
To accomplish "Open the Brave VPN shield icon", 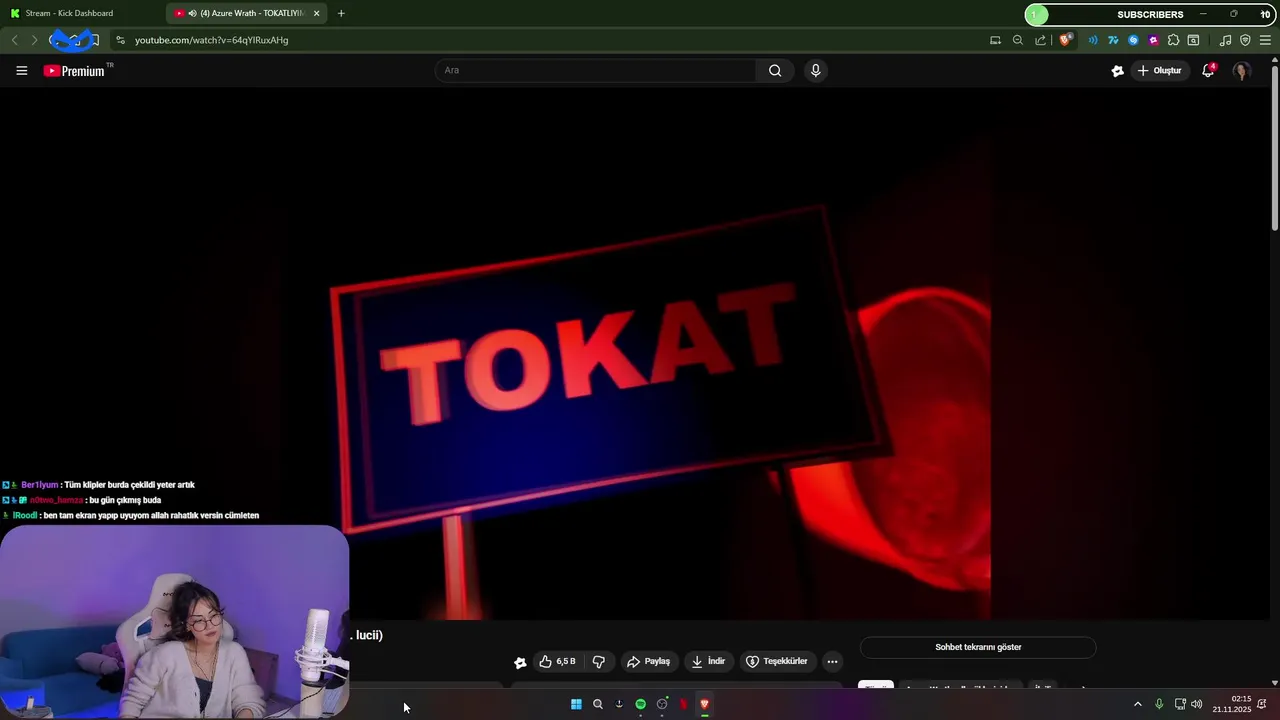I will pos(1245,40).
